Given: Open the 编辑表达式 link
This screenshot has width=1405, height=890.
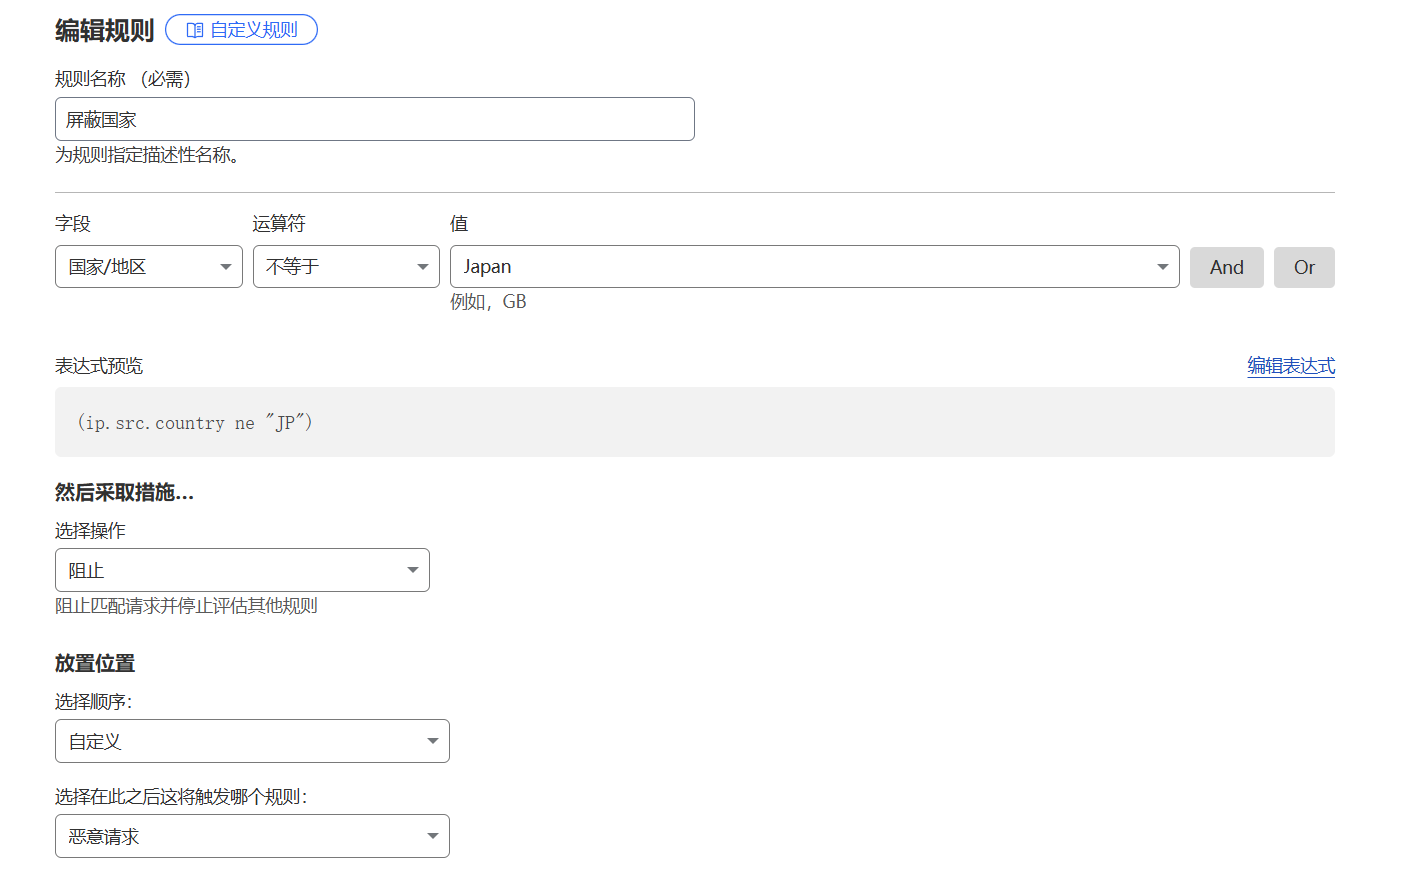Looking at the screenshot, I should click(1290, 366).
